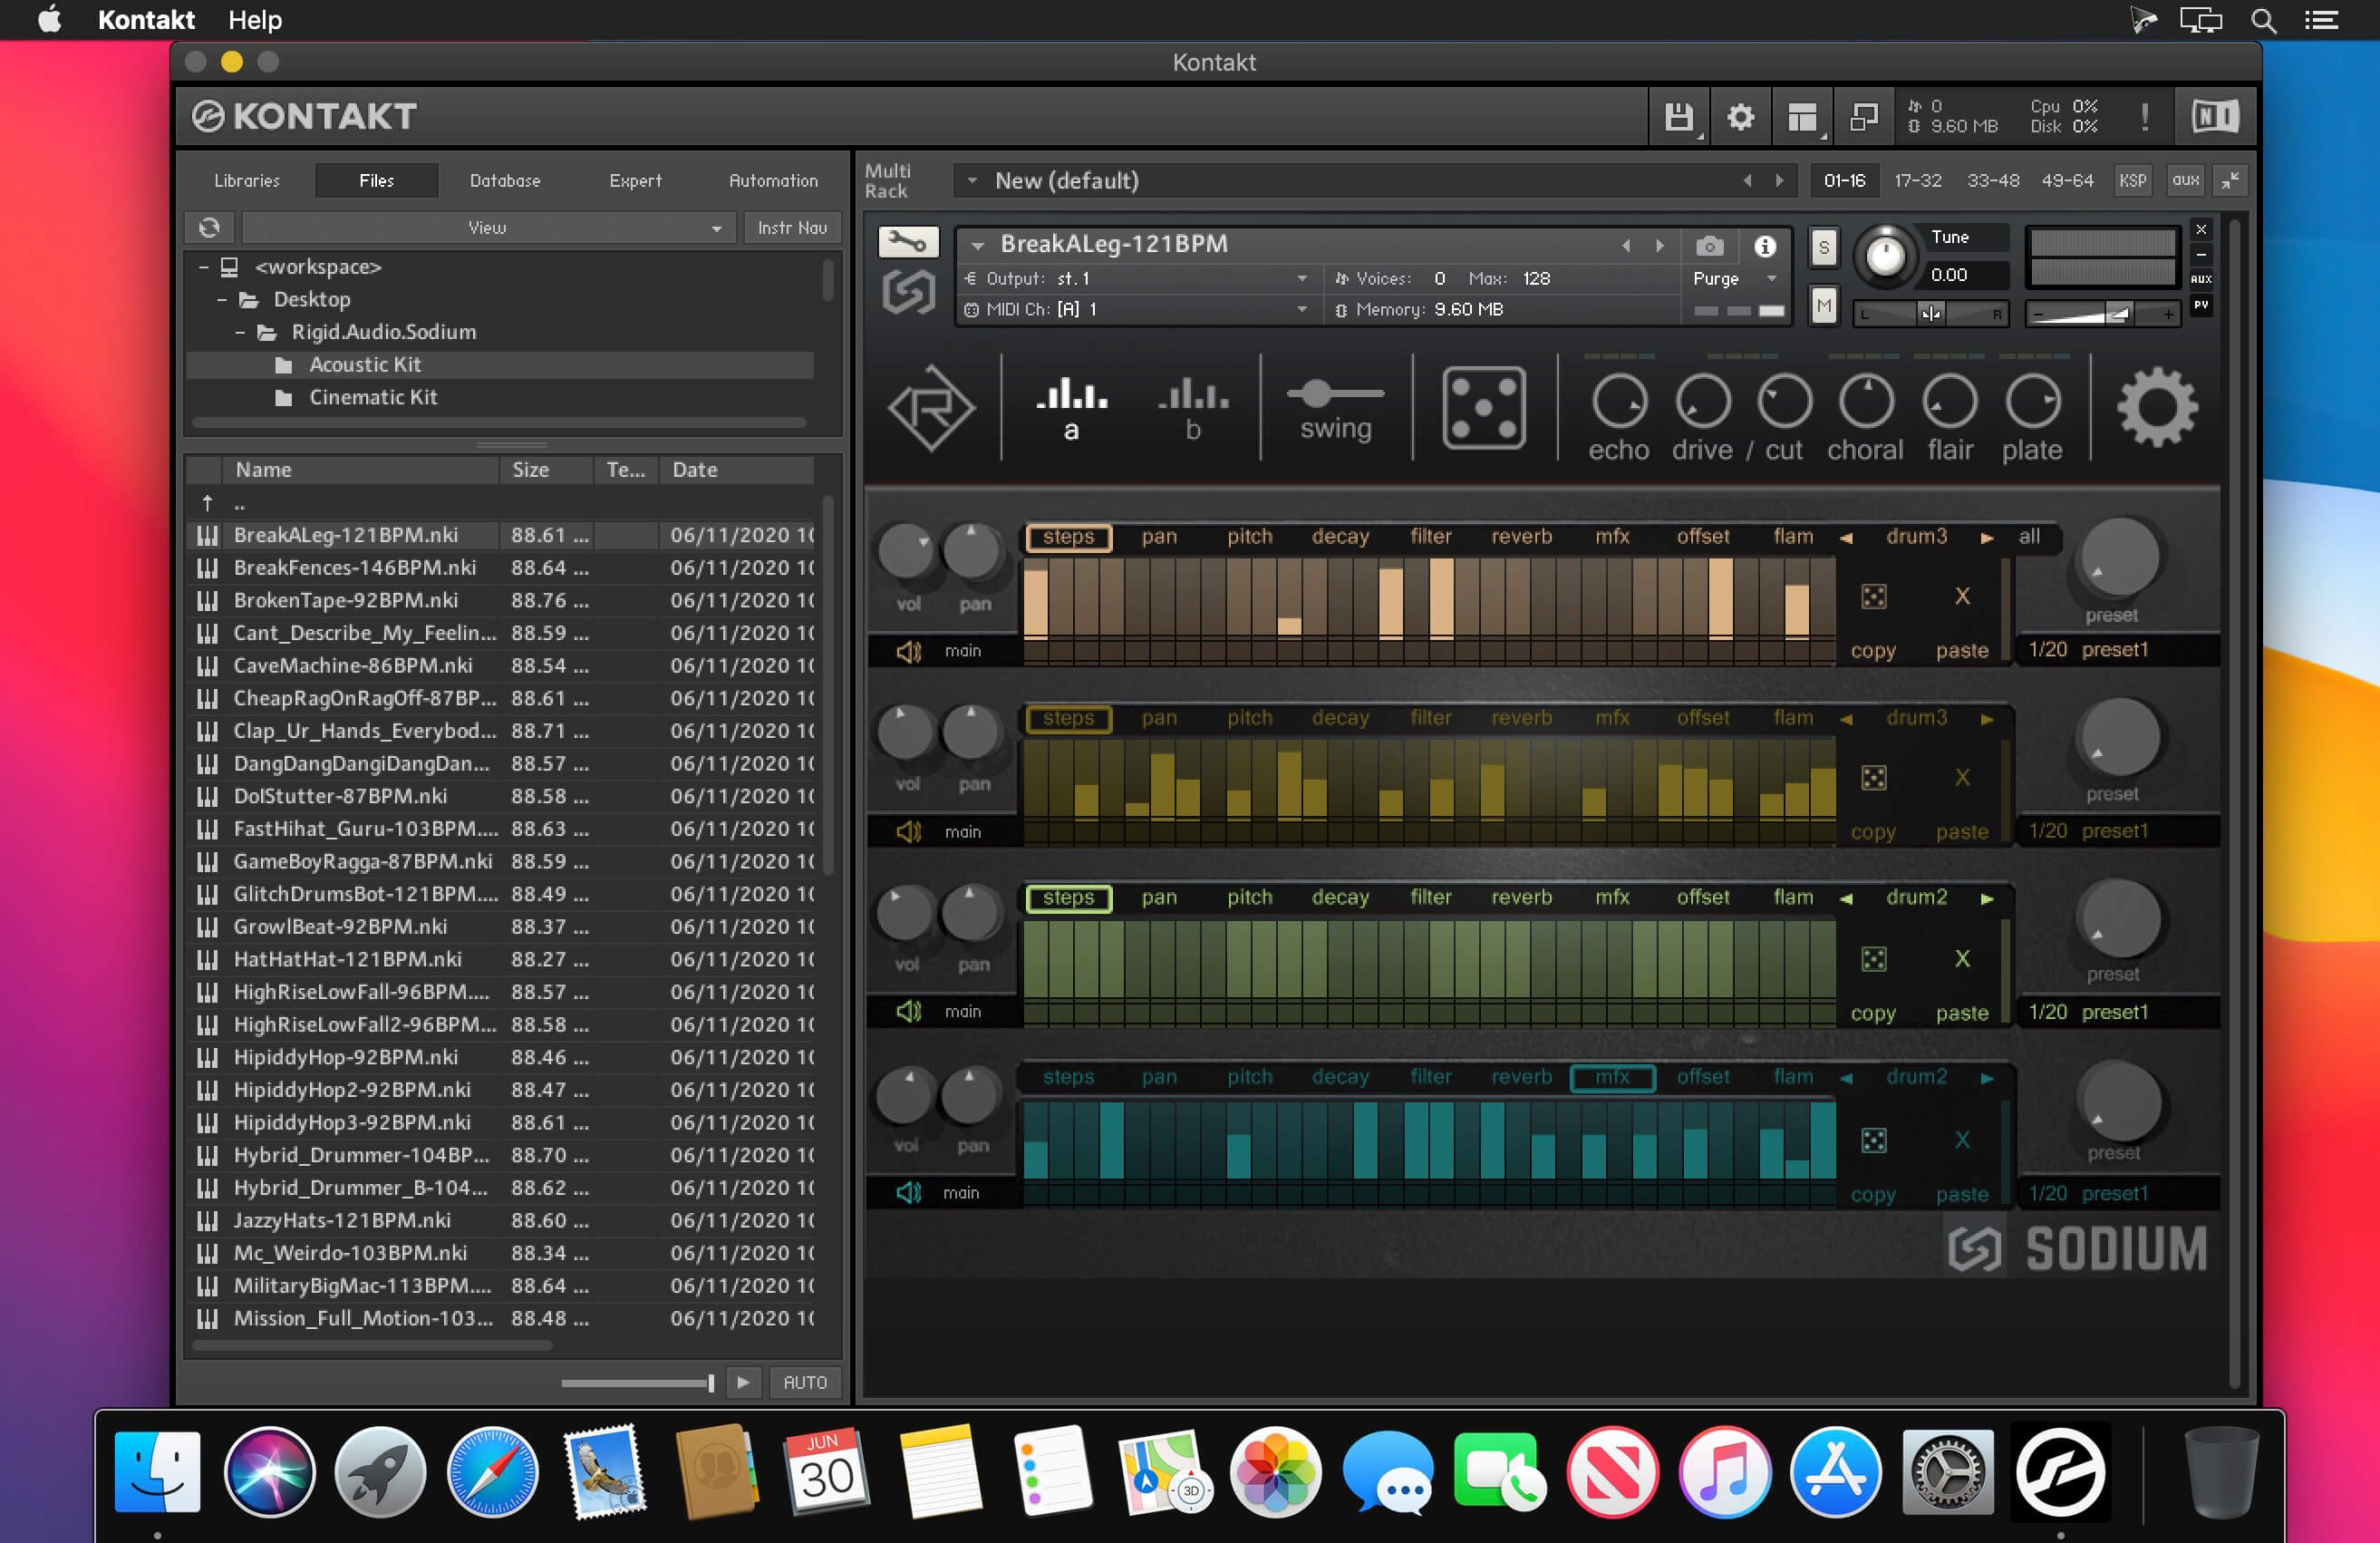2380x1543 pixels.
Task: Close instrument with X button
Action: click(2201, 229)
